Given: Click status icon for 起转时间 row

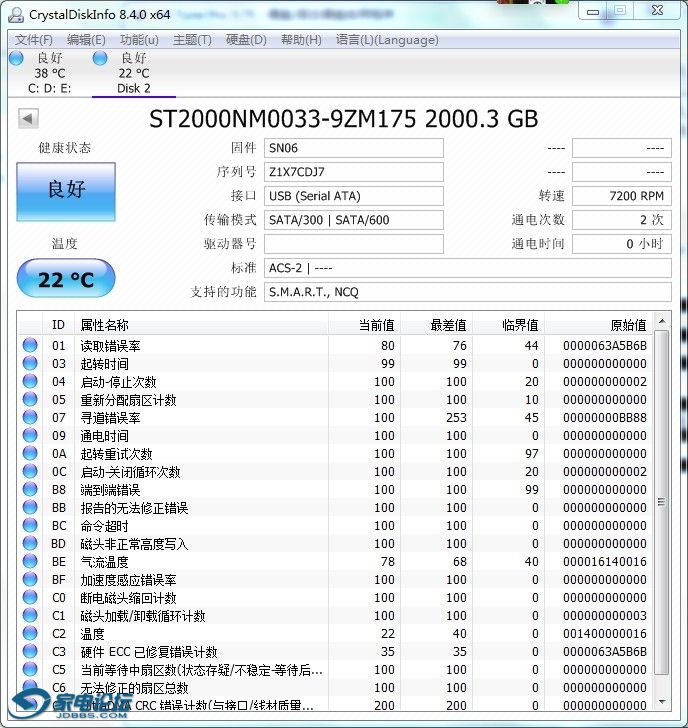Looking at the screenshot, I should click(x=30, y=363).
